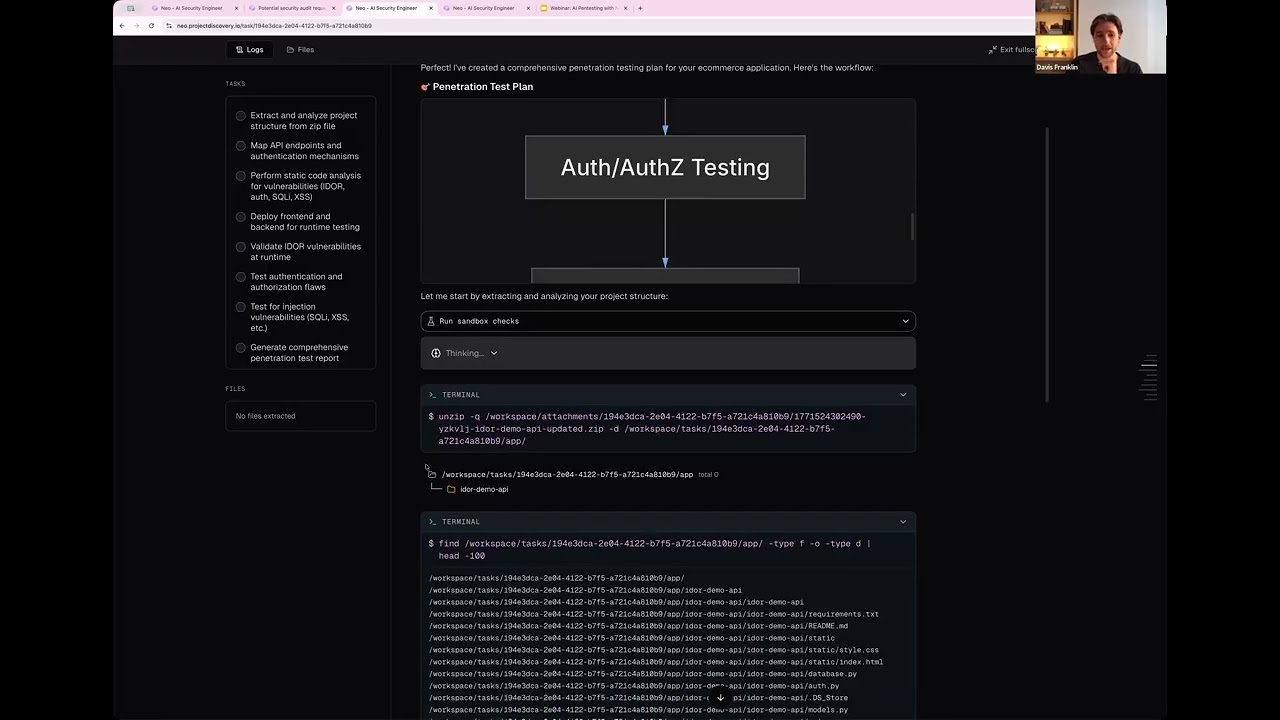Toggle the Map API endpoints task circle
This screenshot has width=1280, height=720.
241,146
